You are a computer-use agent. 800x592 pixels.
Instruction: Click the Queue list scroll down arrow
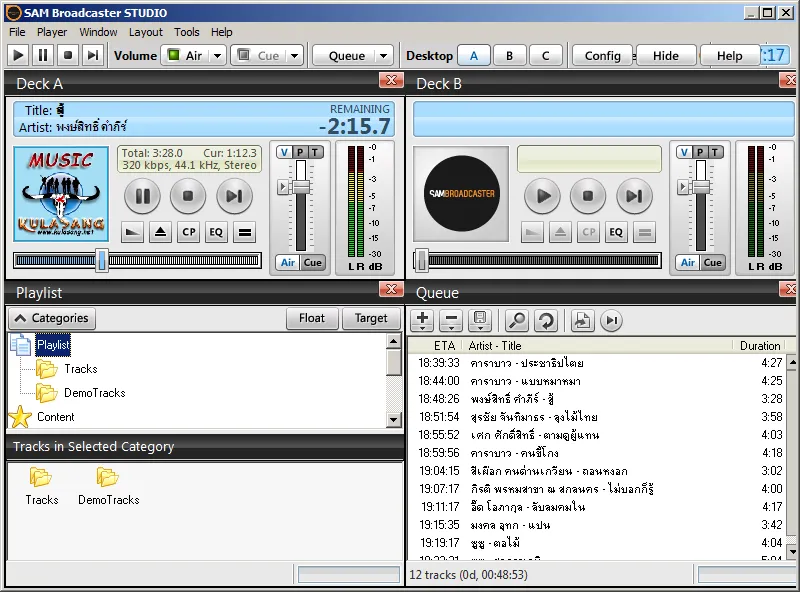click(792, 552)
